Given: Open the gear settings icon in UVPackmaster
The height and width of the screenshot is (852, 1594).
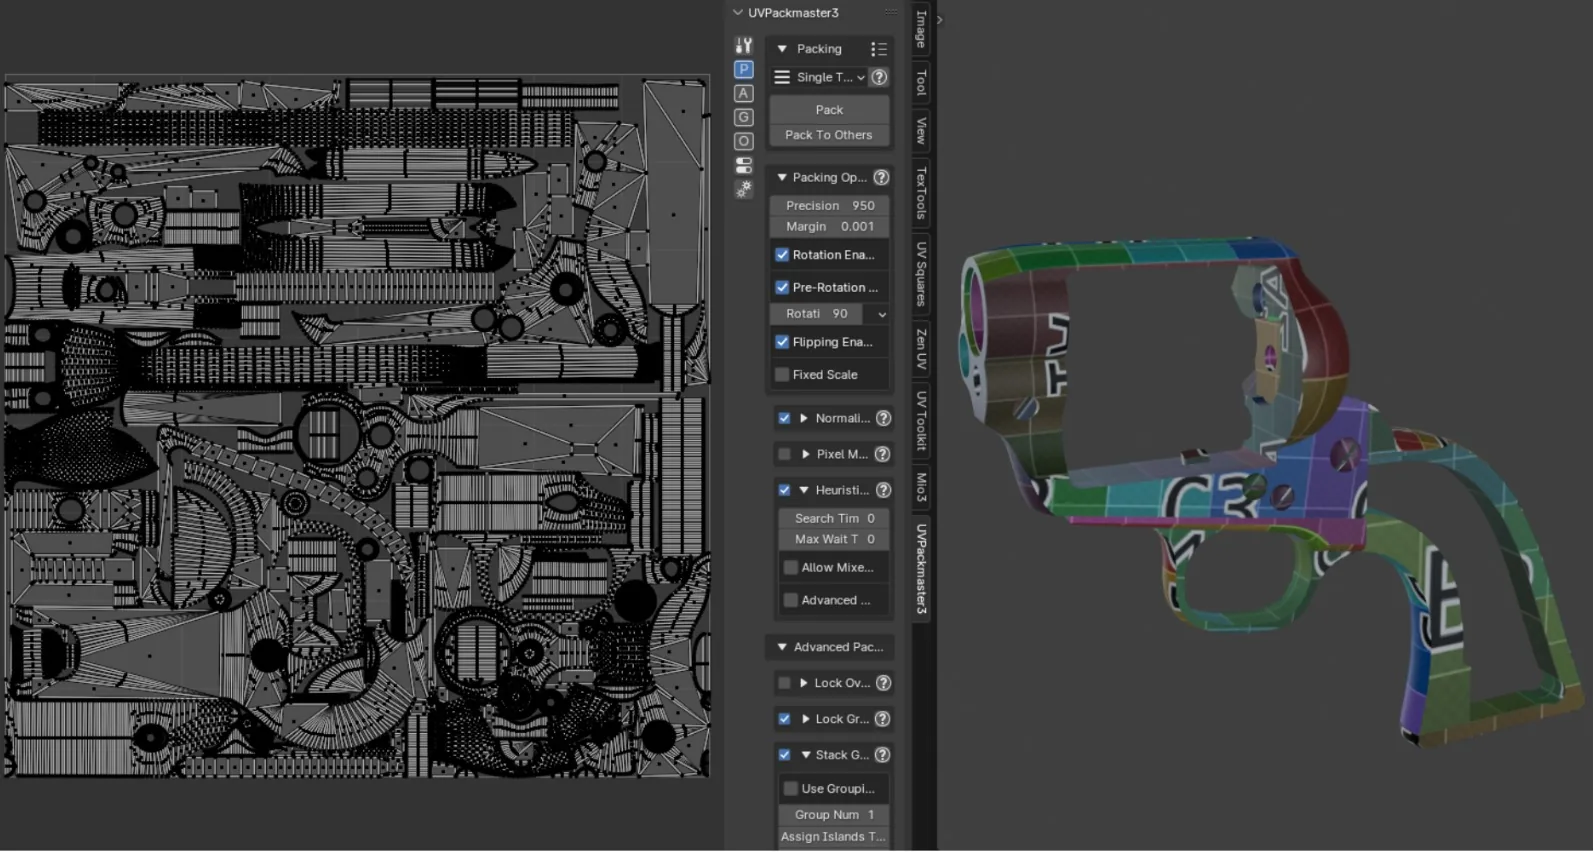Looking at the screenshot, I should 743,189.
